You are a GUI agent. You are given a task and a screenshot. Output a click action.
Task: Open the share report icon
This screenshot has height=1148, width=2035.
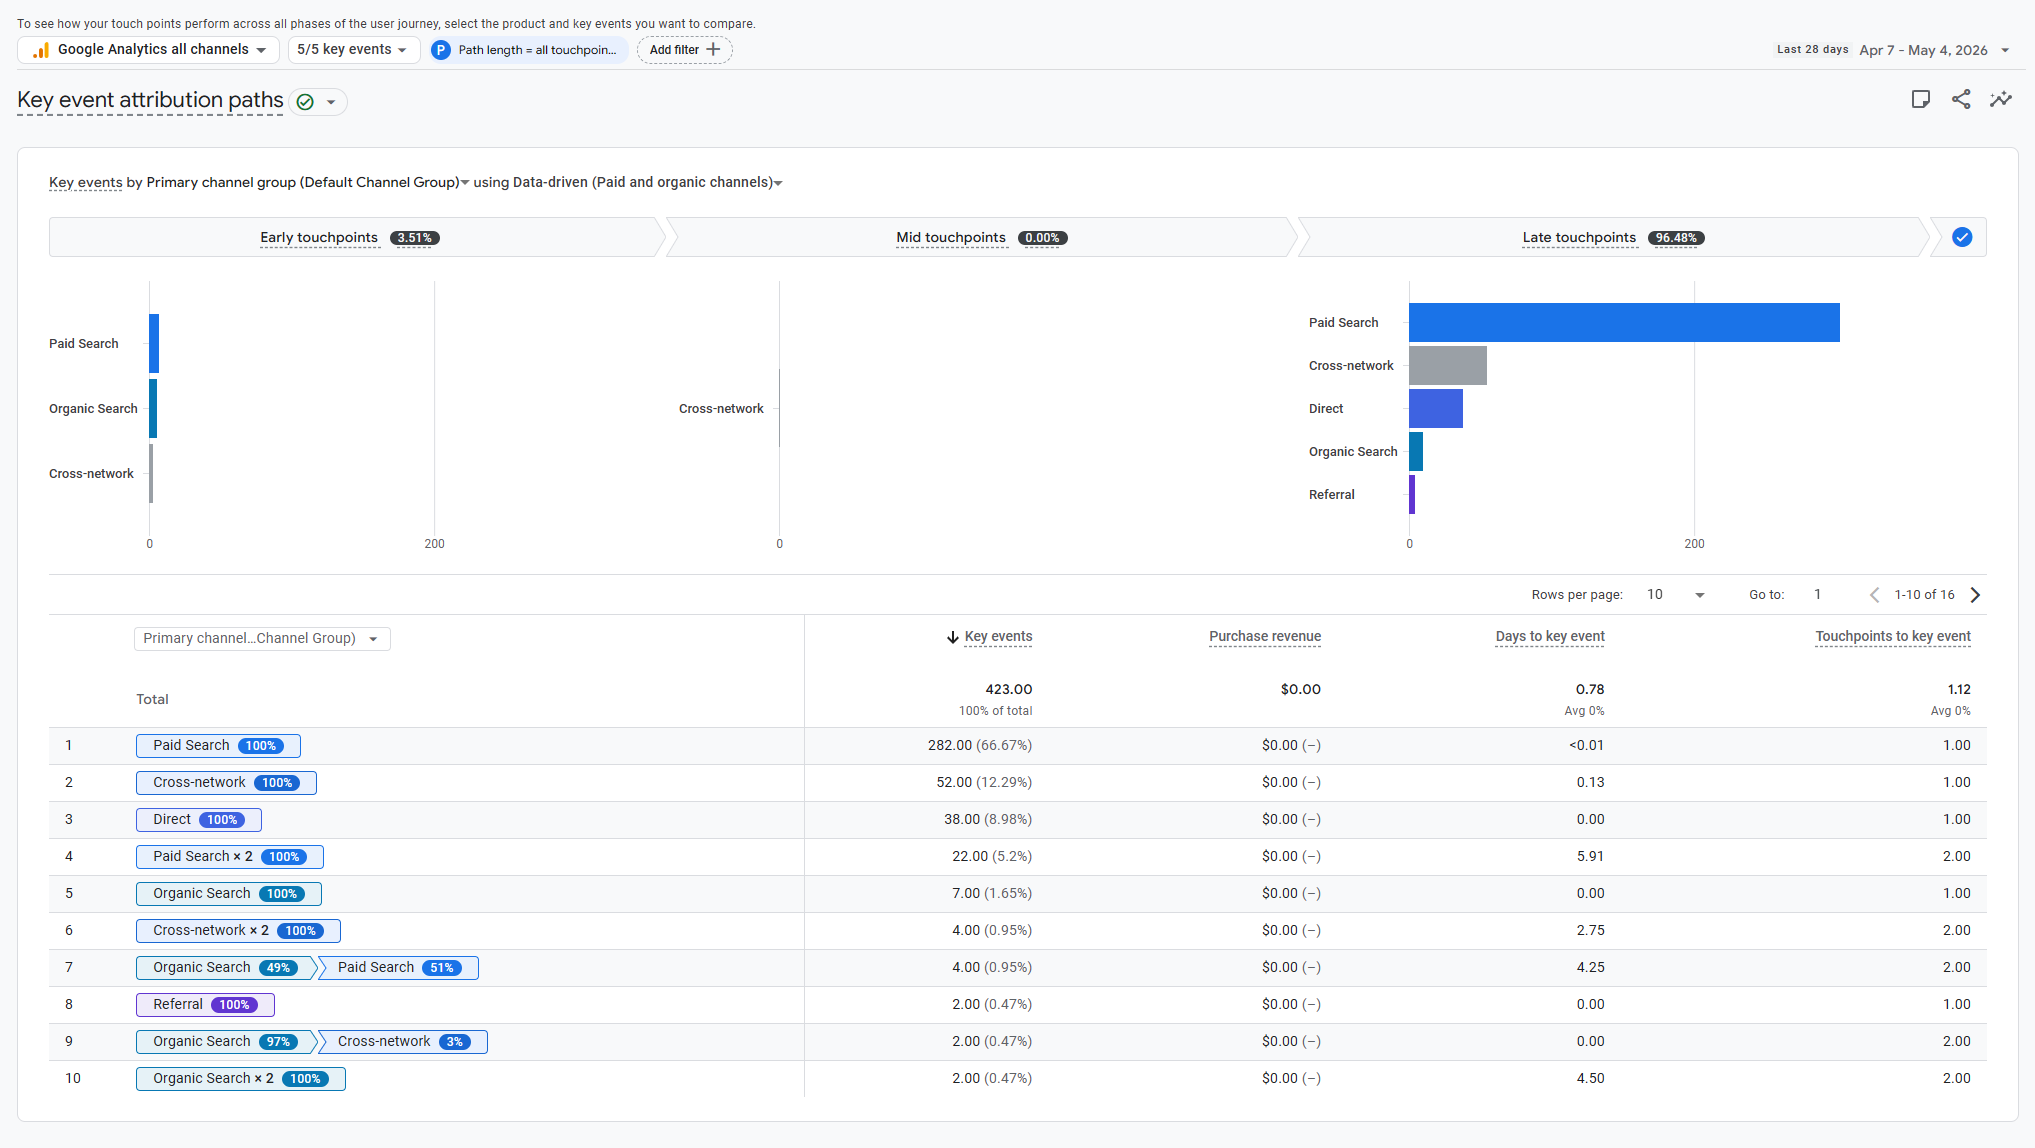point(1961,99)
